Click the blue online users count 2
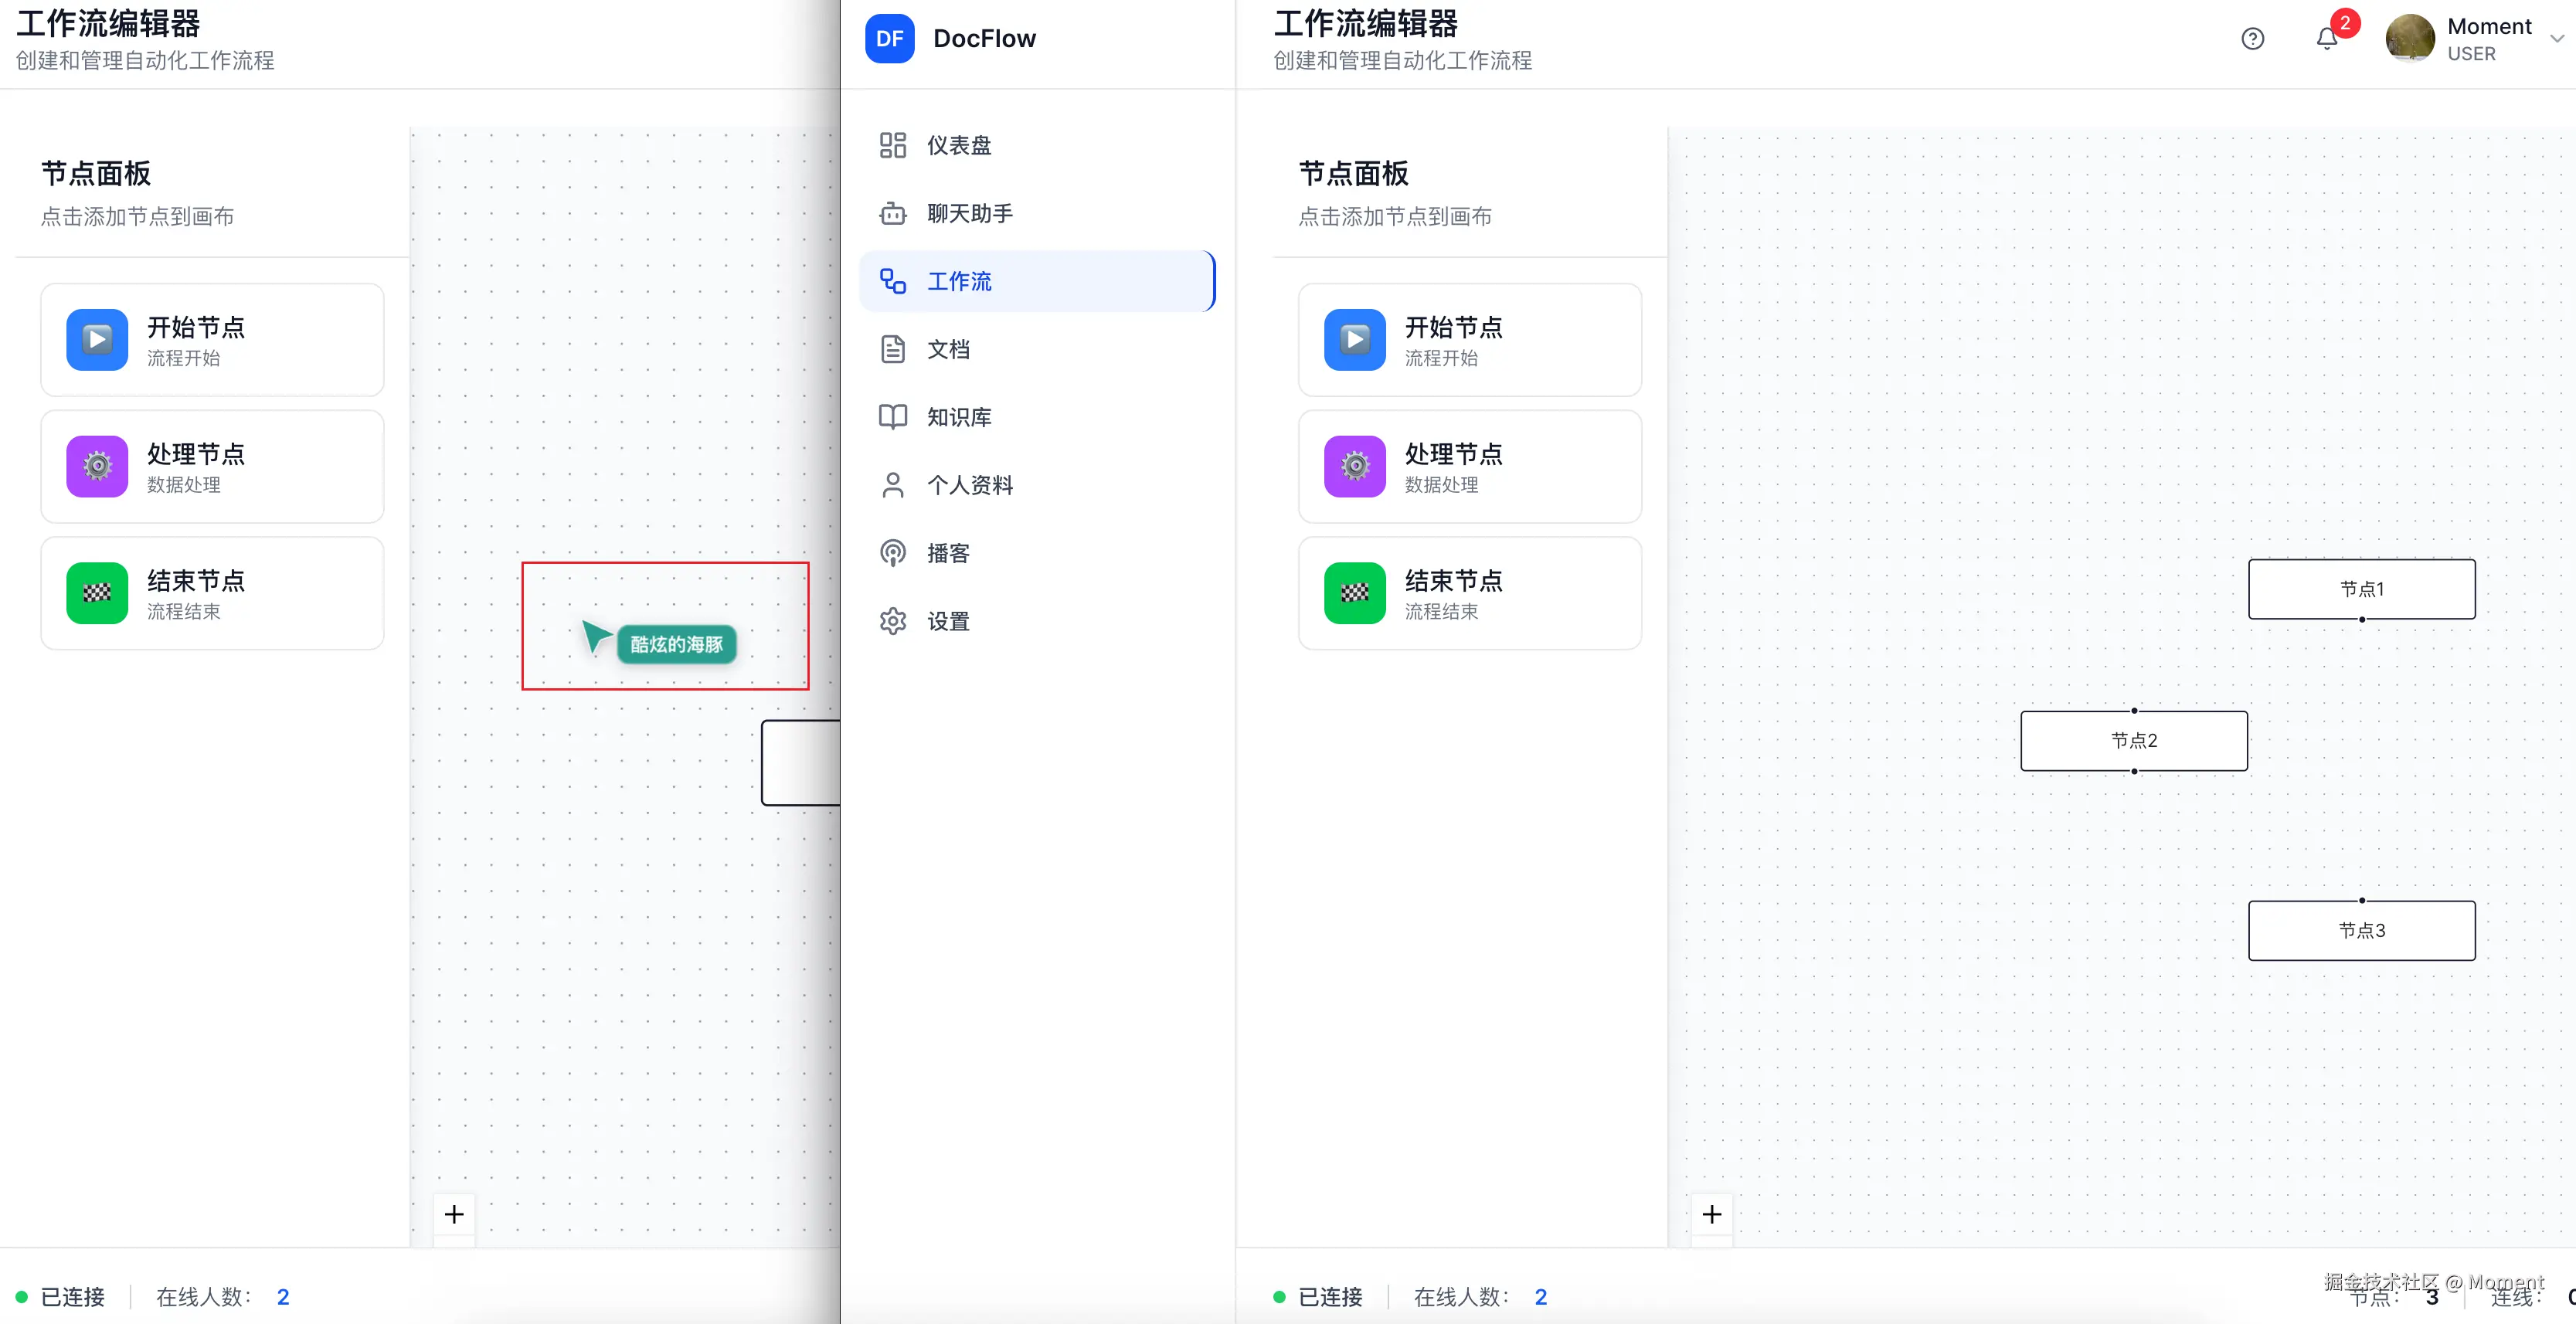The image size is (2576, 1324). pyautogui.click(x=1541, y=1296)
